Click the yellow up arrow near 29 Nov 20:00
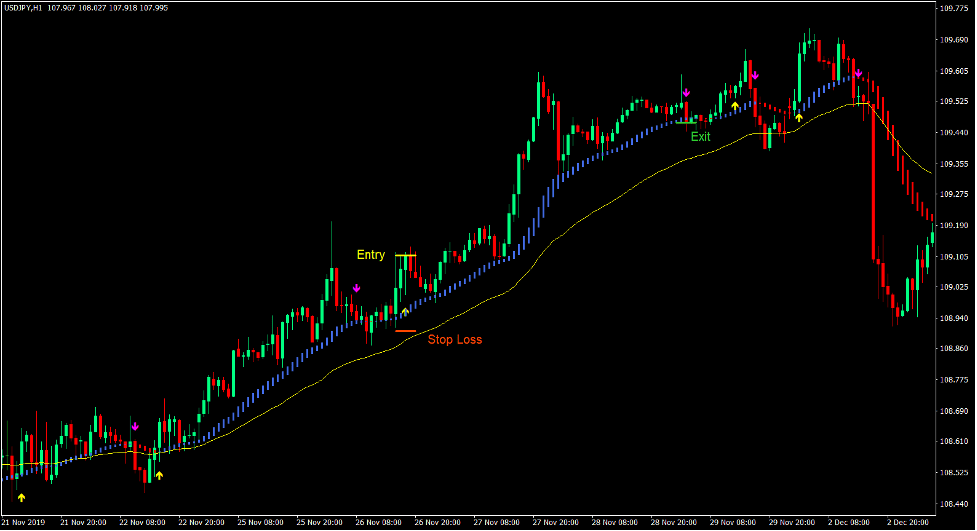This screenshot has height=531, width=977. [798, 117]
